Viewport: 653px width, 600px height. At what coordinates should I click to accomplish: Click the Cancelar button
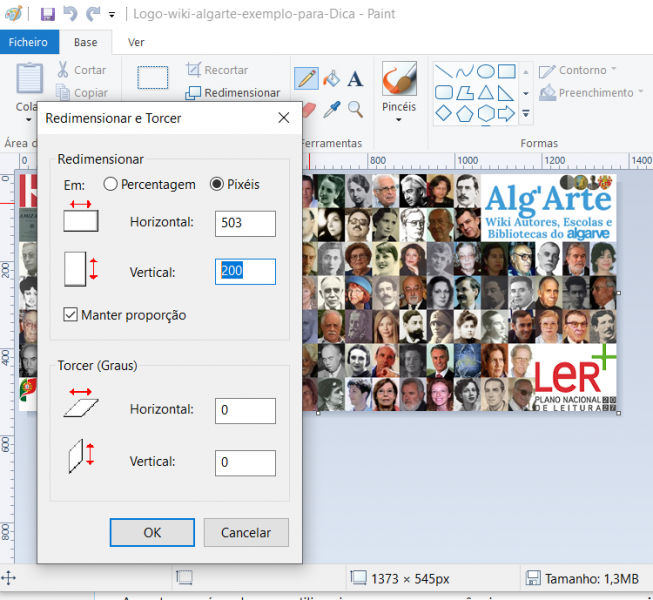[246, 533]
